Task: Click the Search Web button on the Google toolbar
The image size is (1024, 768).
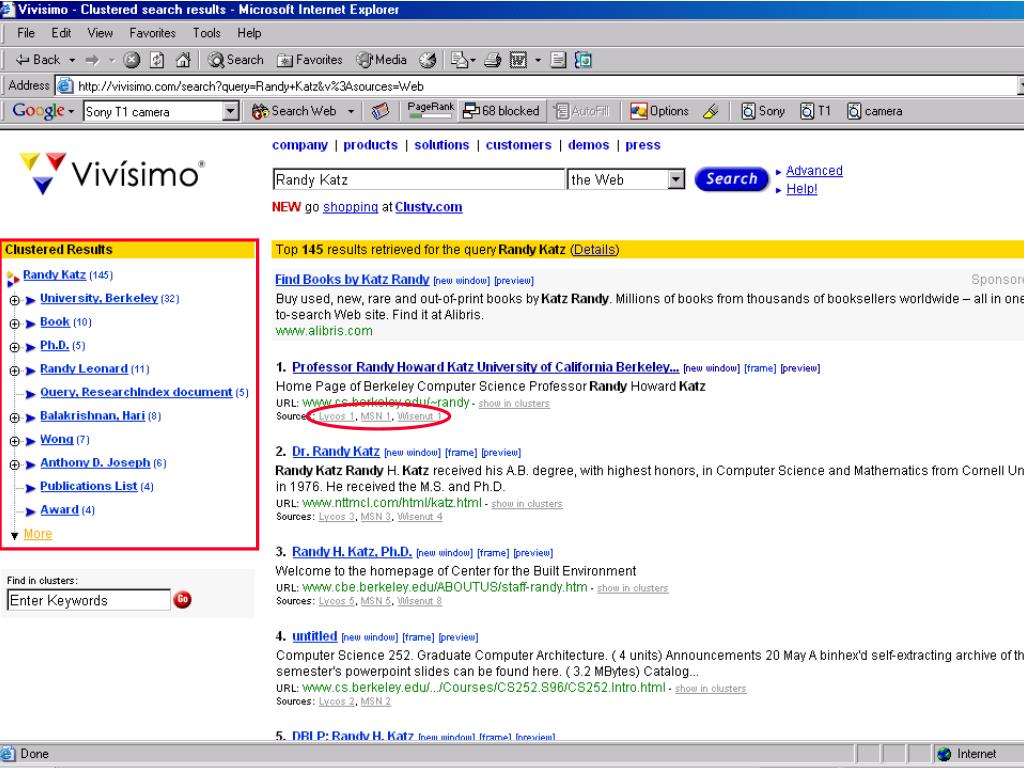Action: 295,111
